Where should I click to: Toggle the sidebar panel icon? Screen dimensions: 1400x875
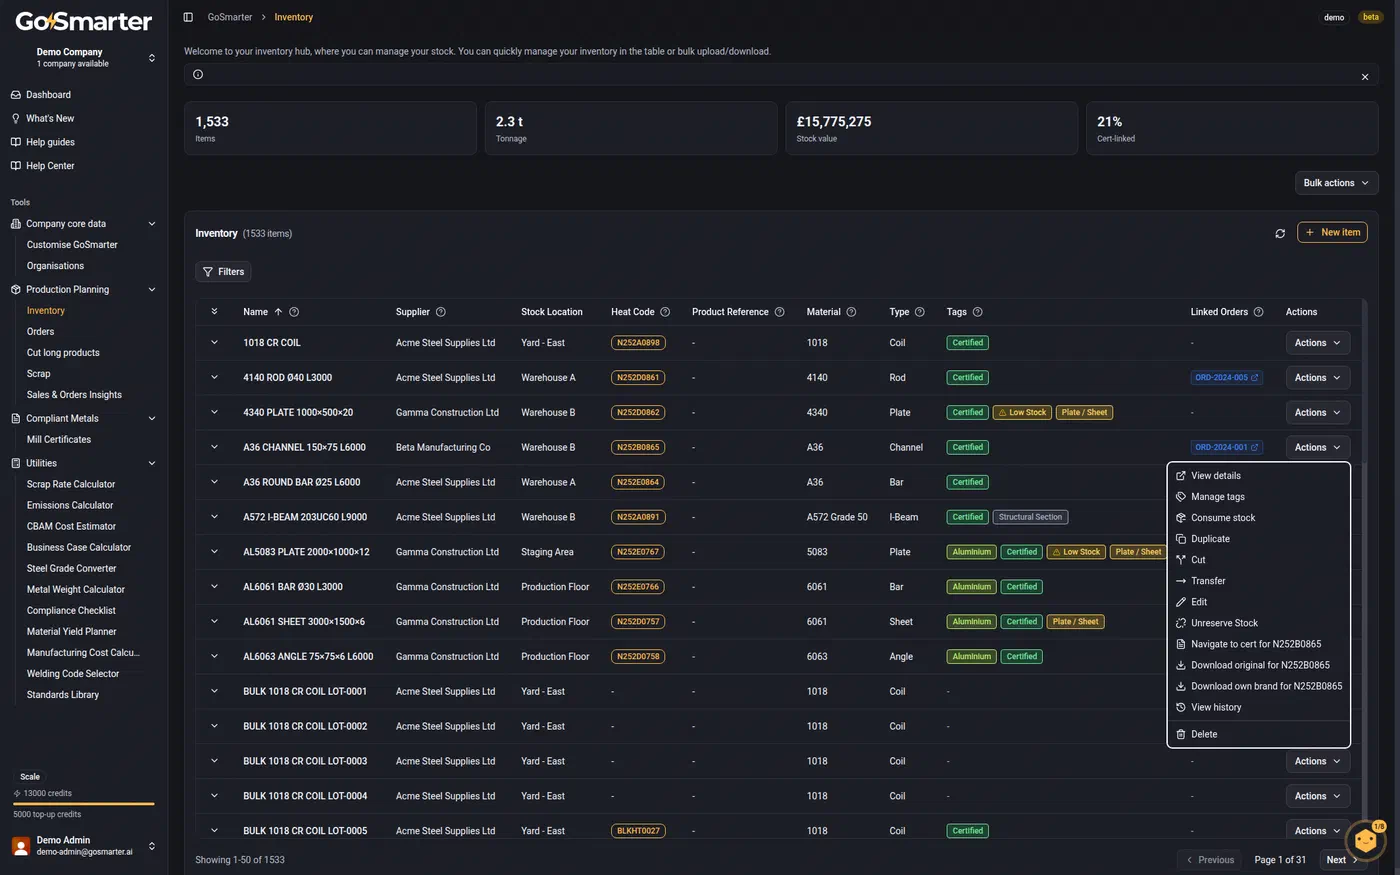[x=188, y=17]
